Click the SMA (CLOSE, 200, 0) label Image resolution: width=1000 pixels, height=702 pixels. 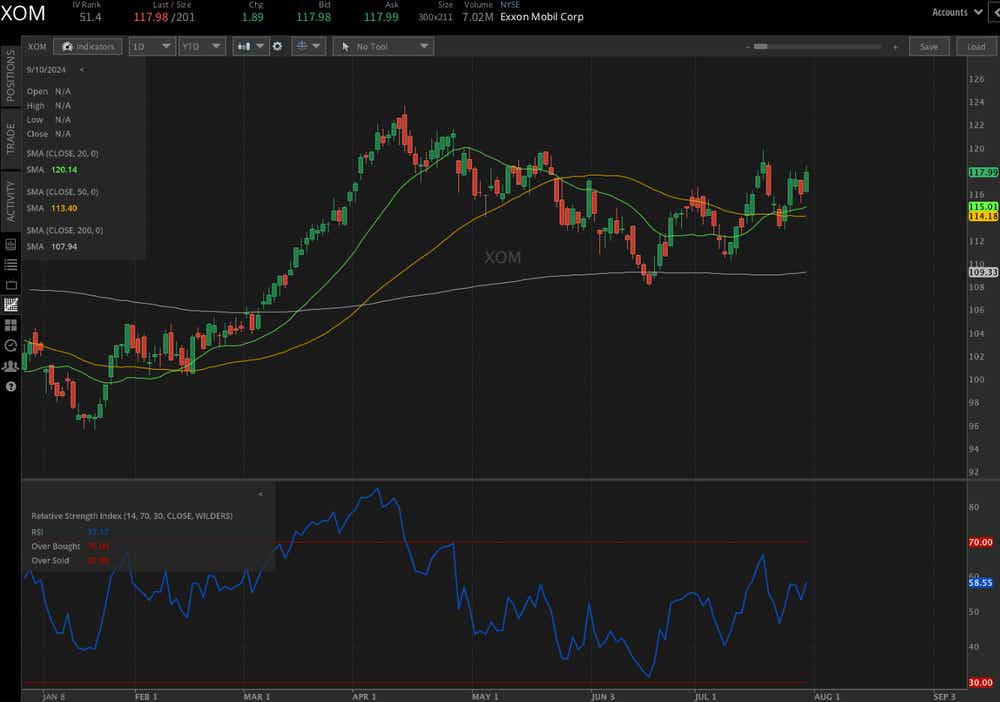pyautogui.click(x=64, y=230)
